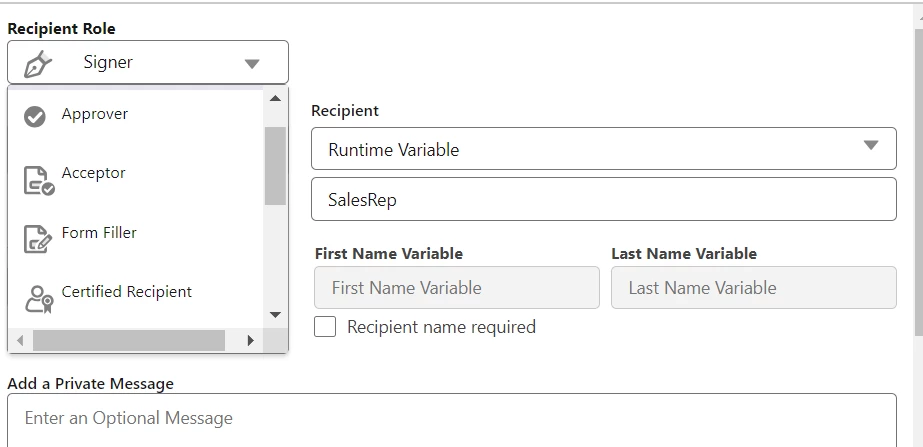
Task: Click the Acceptor document icon
Action: (38, 180)
